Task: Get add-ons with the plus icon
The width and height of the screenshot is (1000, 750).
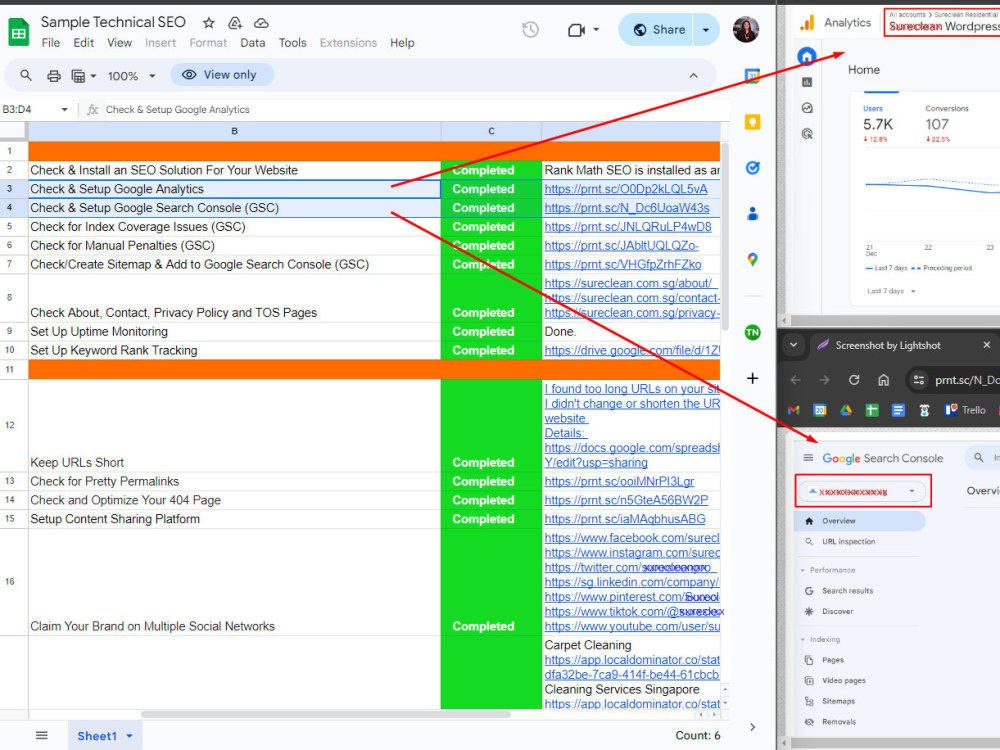Action: coord(753,378)
